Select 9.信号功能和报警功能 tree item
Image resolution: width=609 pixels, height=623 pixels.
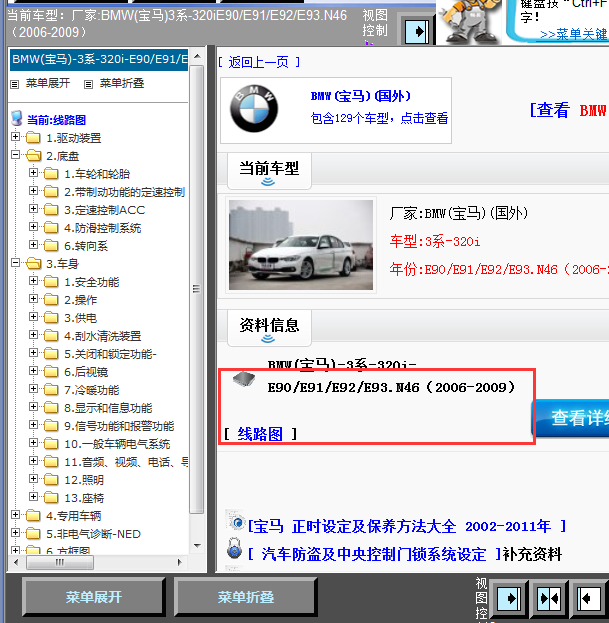click(x=119, y=426)
